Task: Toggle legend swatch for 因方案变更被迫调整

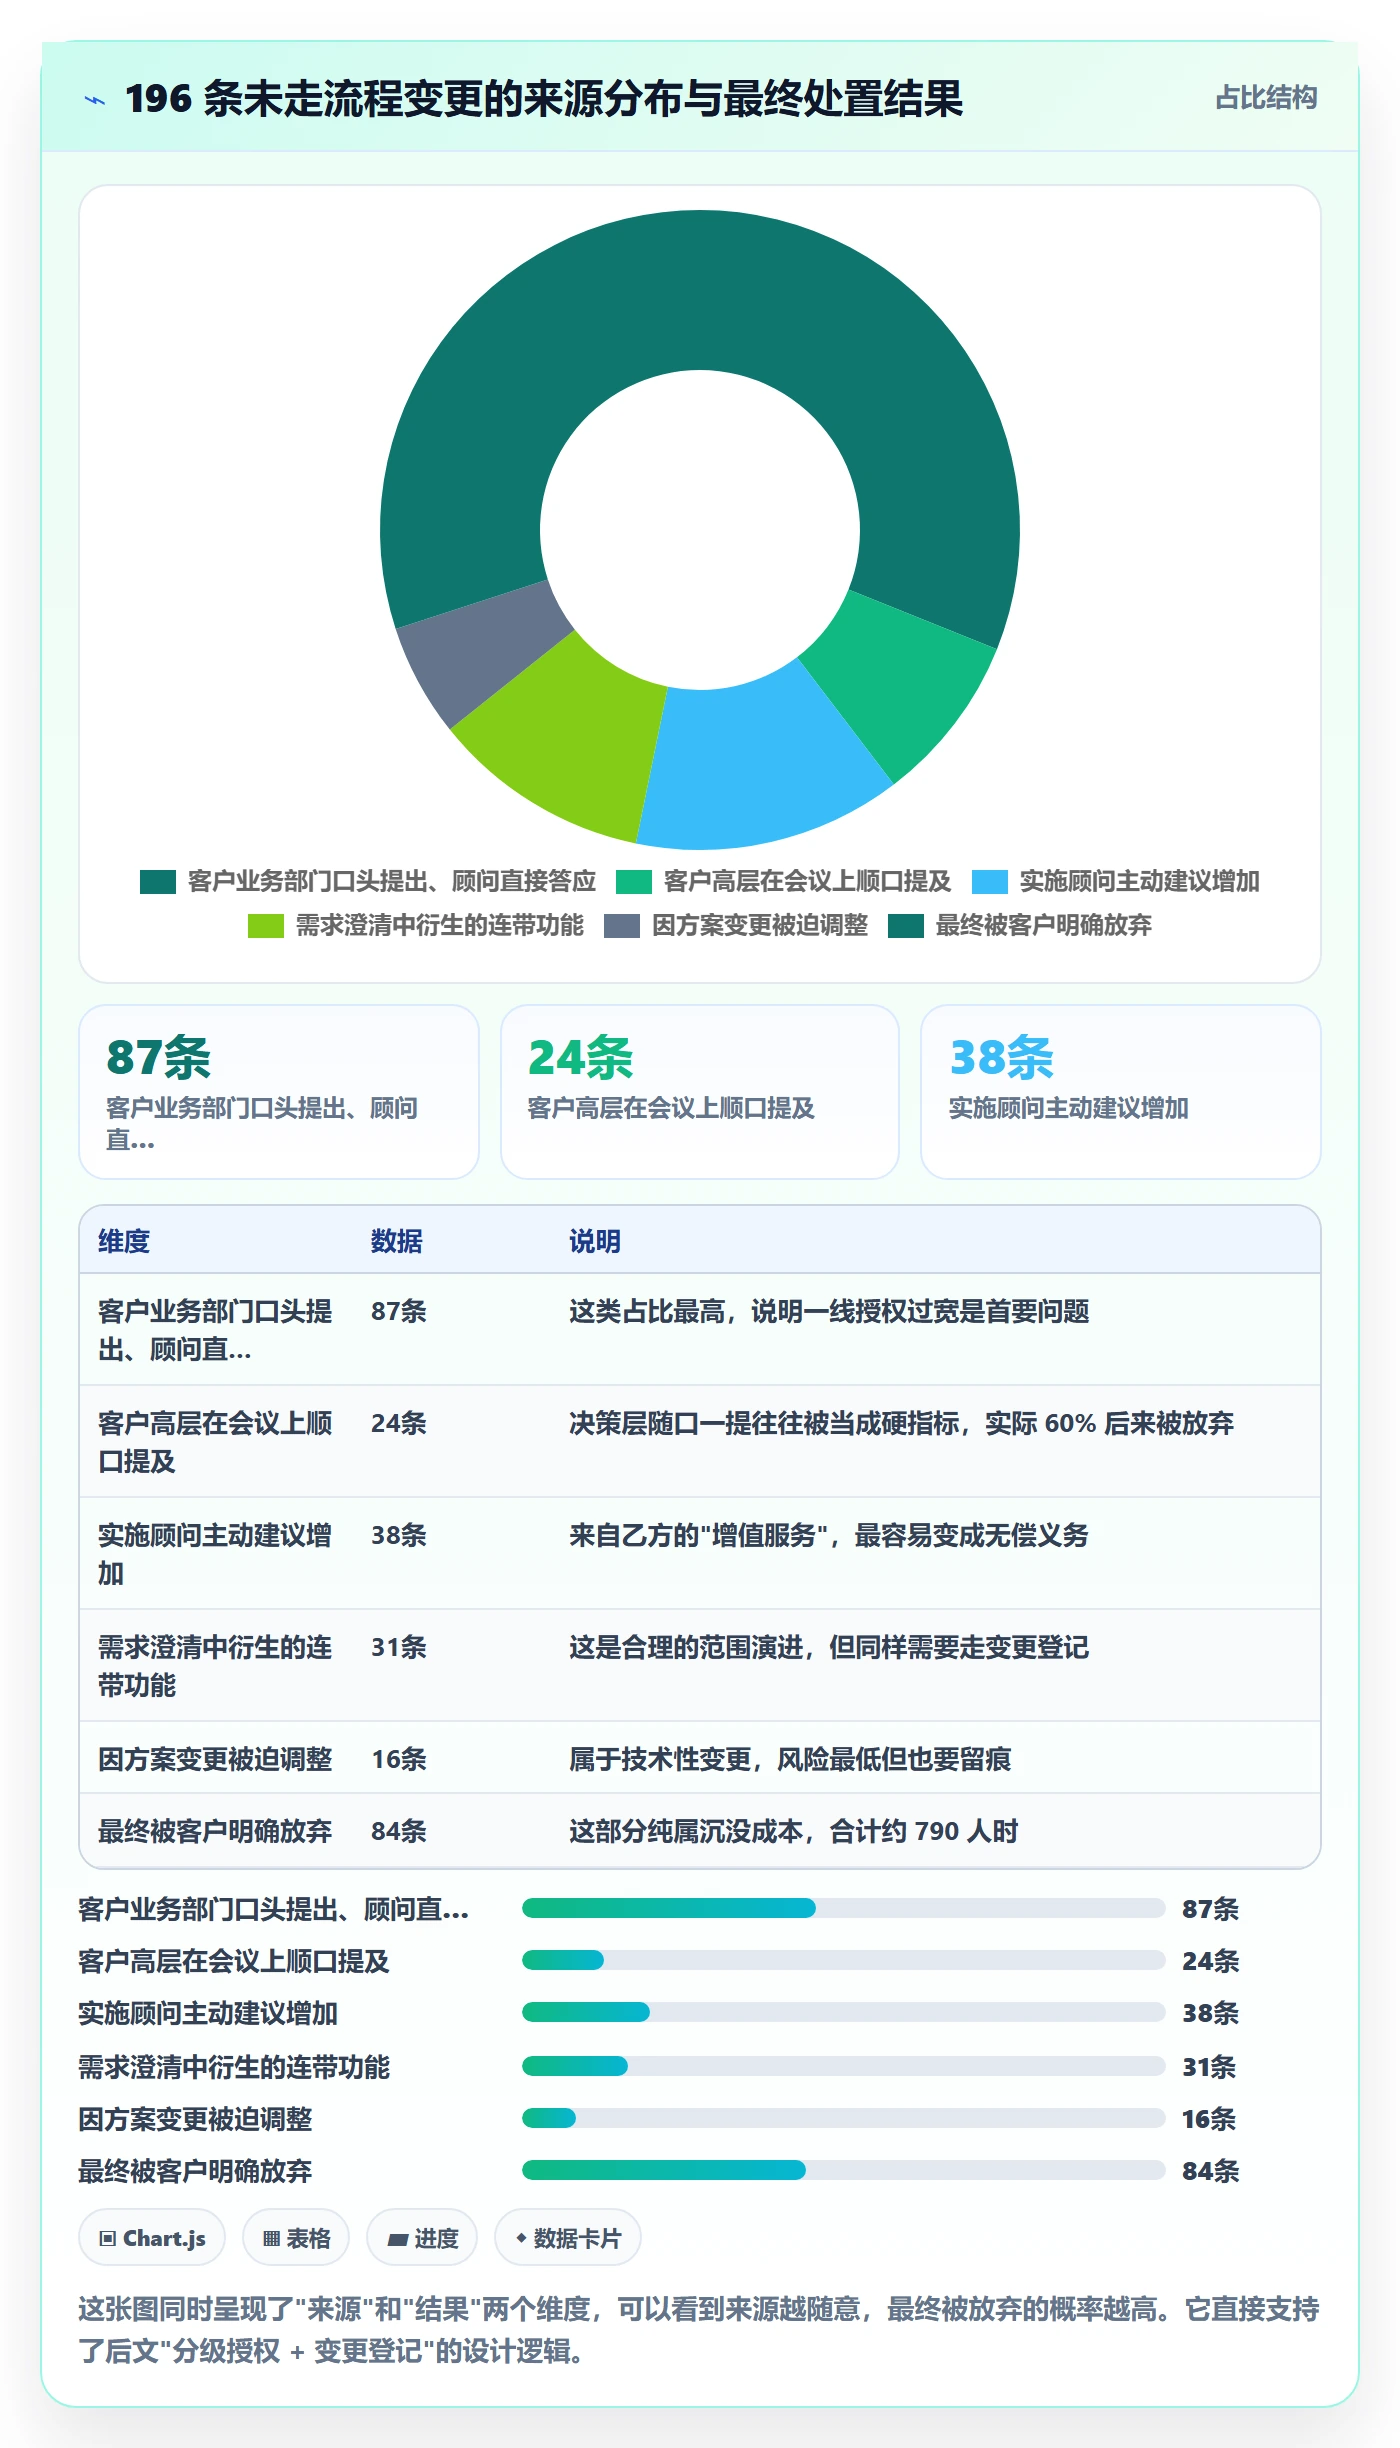Action: [622, 925]
